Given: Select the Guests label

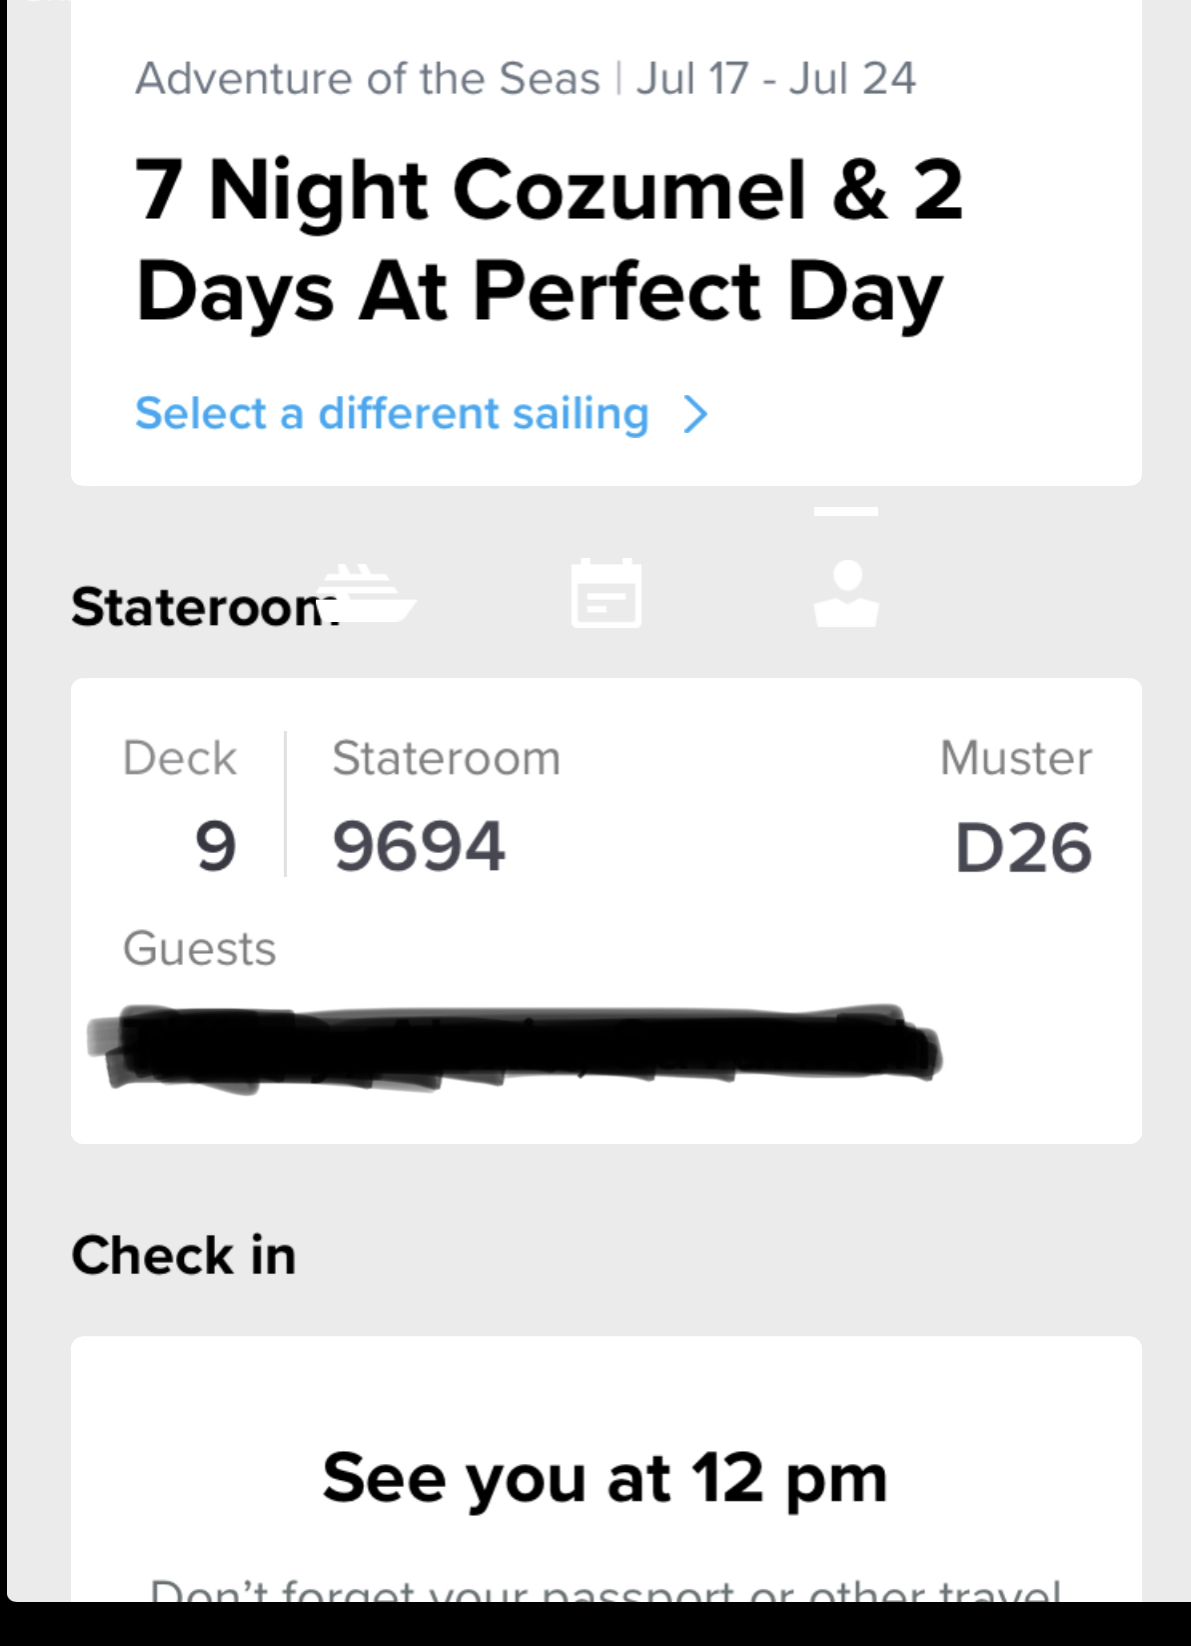Looking at the screenshot, I should pyautogui.click(x=199, y=948).
